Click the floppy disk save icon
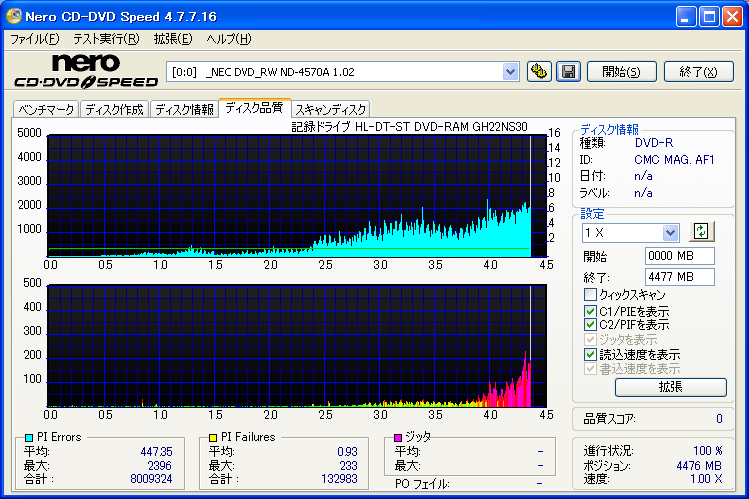The height and width of the screenshot is (499, 749). pyautogui.click(x=568, y=72)
